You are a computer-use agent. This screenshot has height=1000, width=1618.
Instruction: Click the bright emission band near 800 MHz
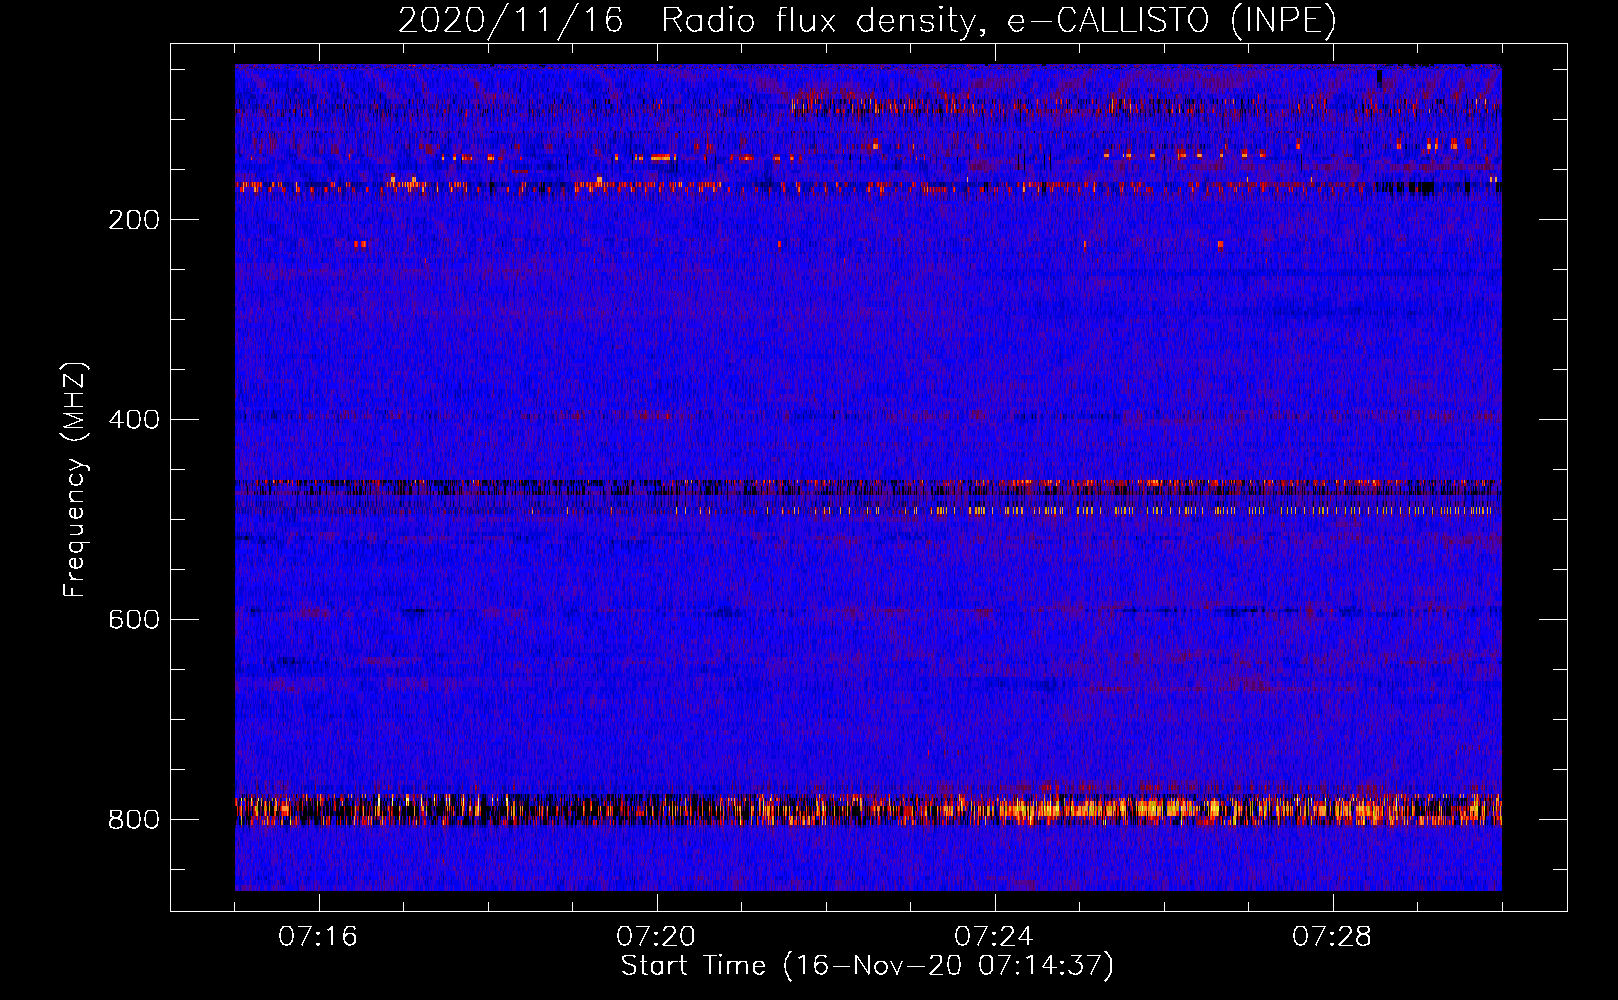(868, 810)
